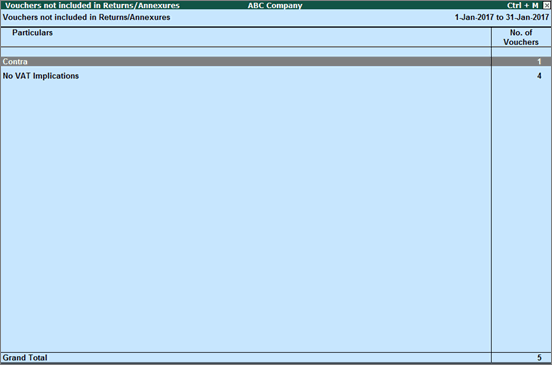The width and height of the screenshot is (552, 365).
Task: Click the Grand Total row label
Action: click(x=25, y=358)
